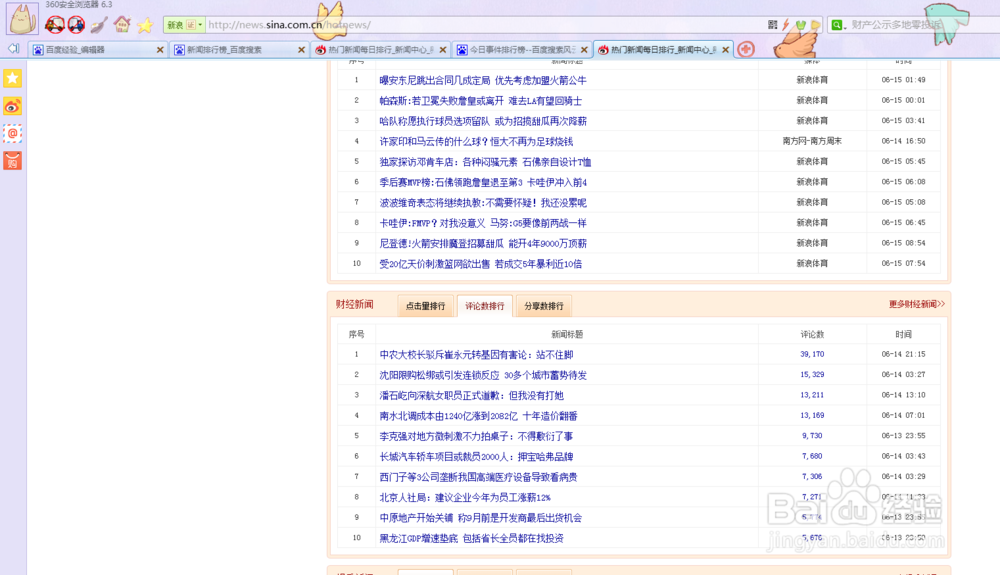Switch to the 今日事件排行榜 tab
The image size is (1000, 575).
point(522,50)
